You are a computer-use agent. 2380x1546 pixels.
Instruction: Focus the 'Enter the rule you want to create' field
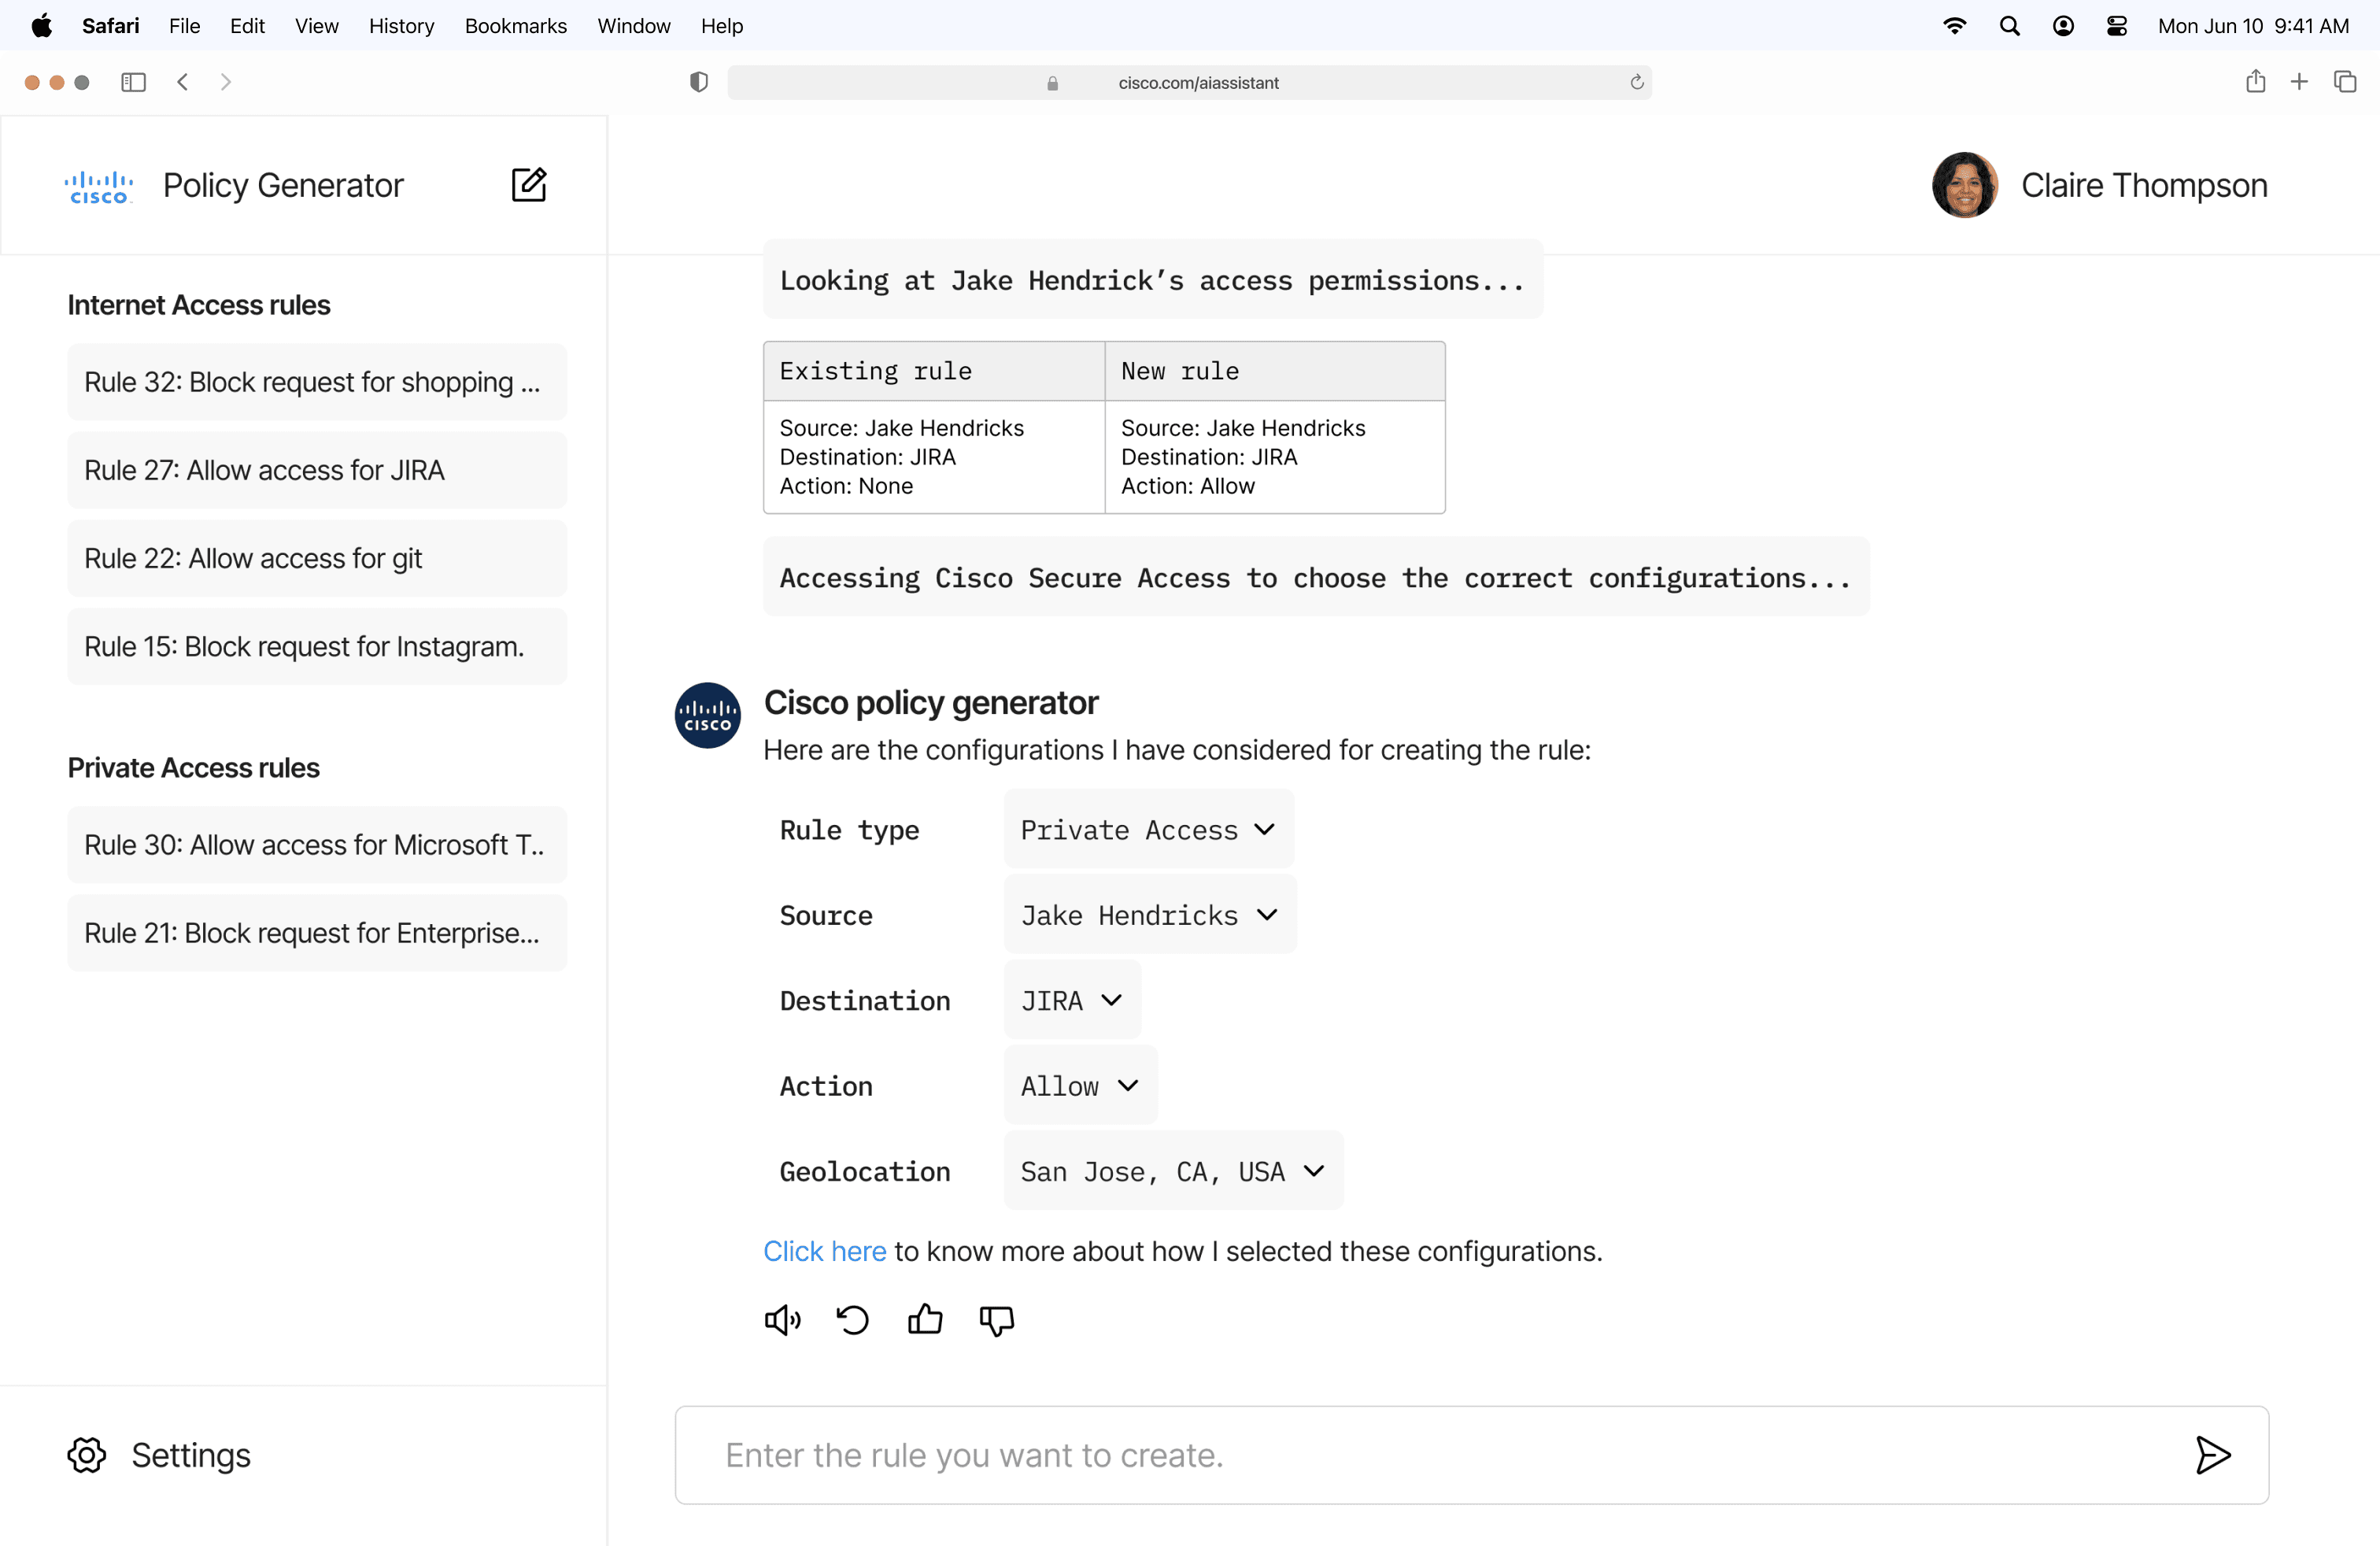(x=1471, y=1455)
